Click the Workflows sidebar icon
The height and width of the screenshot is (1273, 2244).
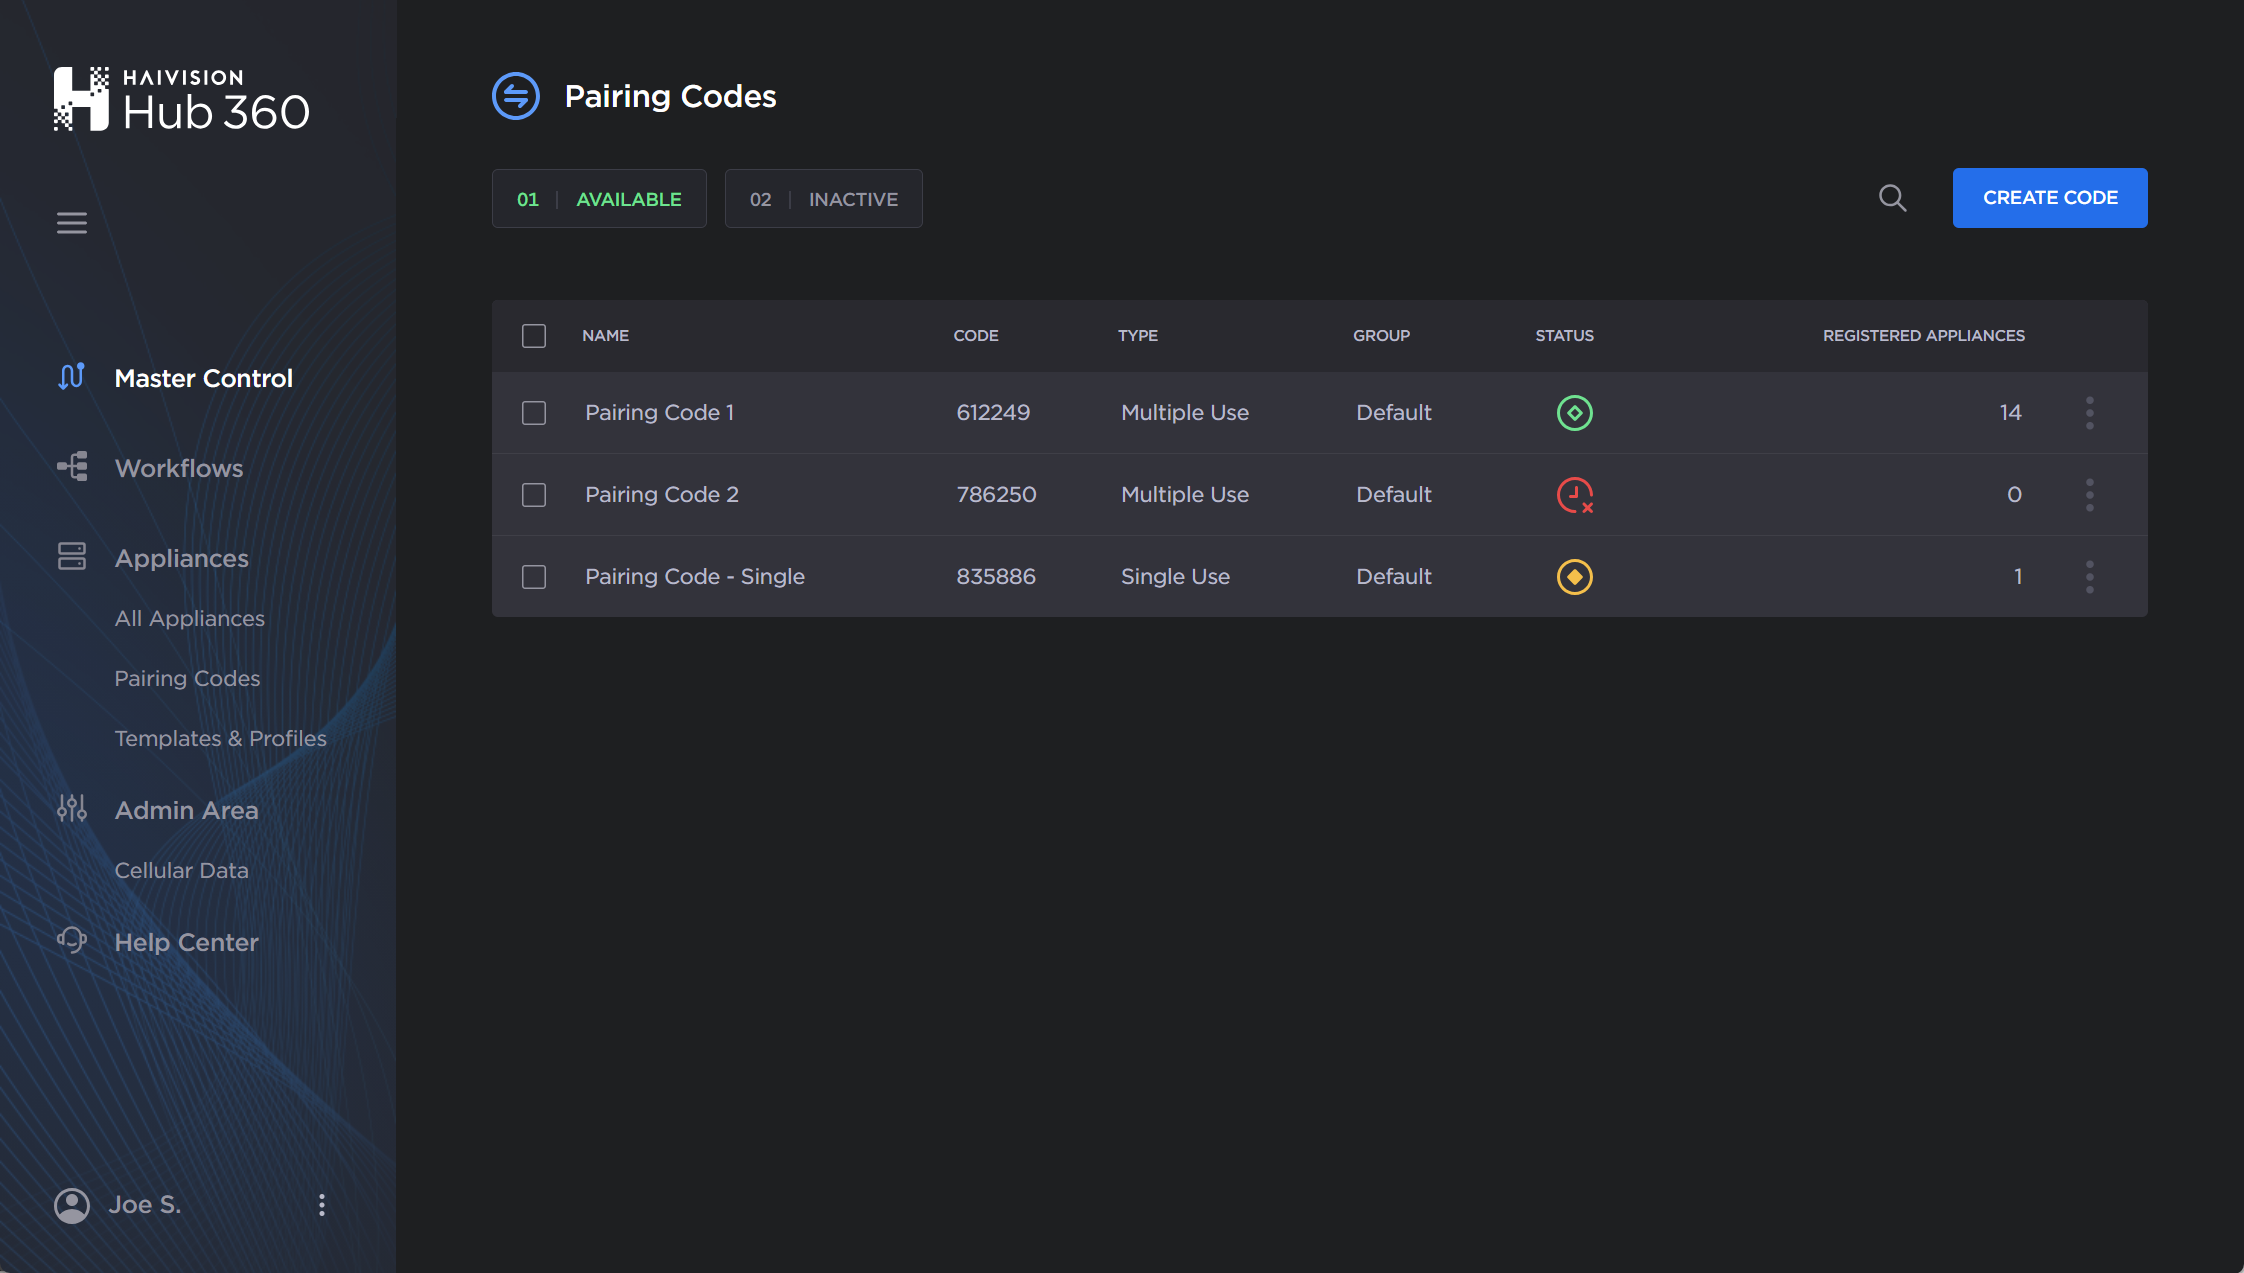click(x=71, y=467)
